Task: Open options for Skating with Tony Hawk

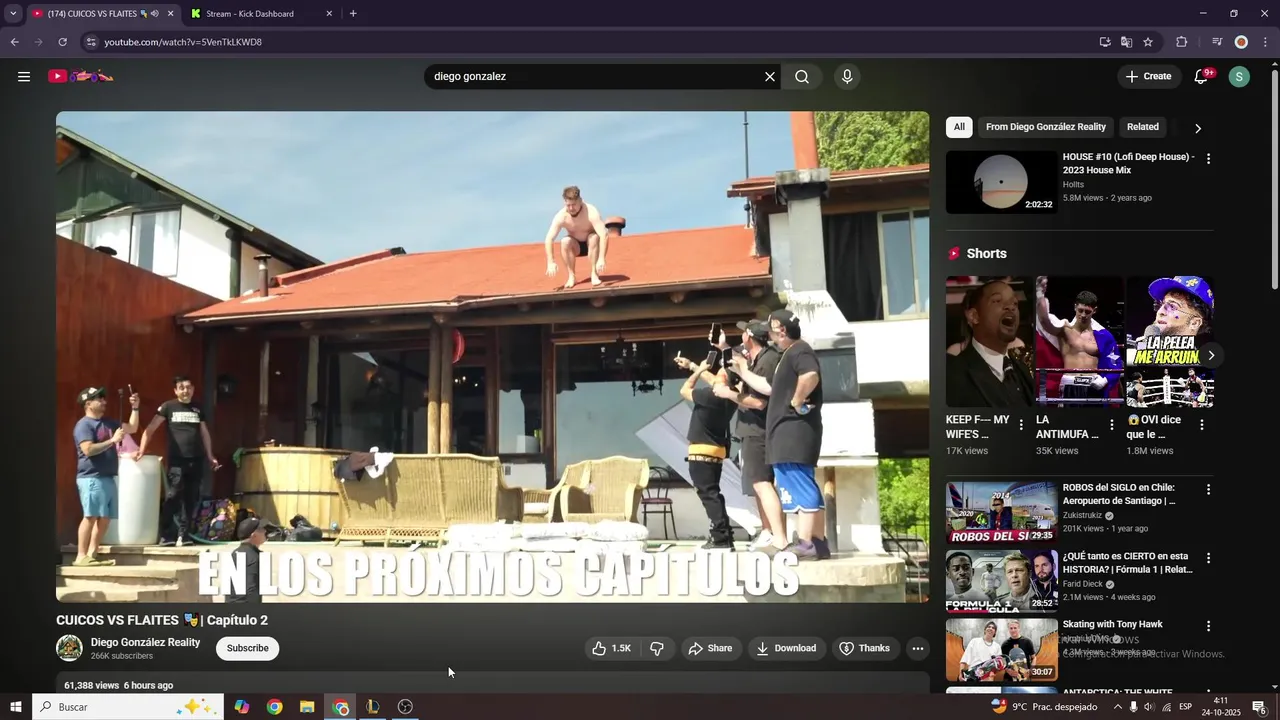Action: click(1208, 626)
